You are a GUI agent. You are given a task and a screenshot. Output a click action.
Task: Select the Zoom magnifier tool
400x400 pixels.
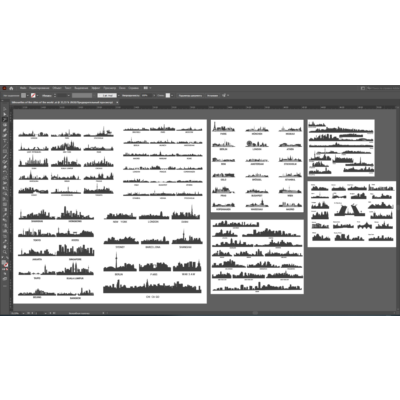[x=5, y=252]
